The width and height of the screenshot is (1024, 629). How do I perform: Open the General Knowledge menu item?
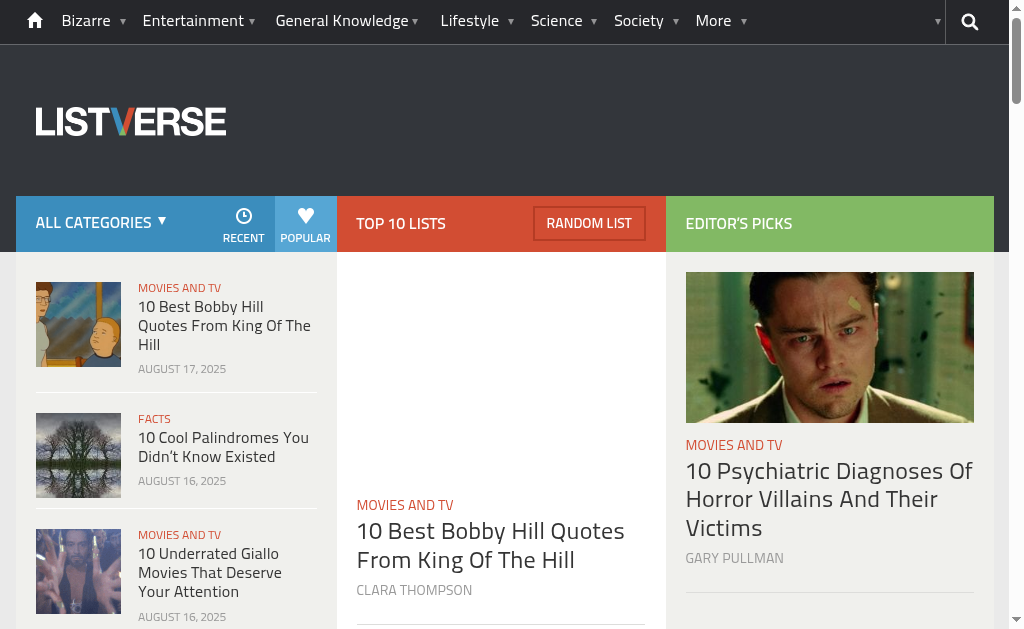[342, 21]
